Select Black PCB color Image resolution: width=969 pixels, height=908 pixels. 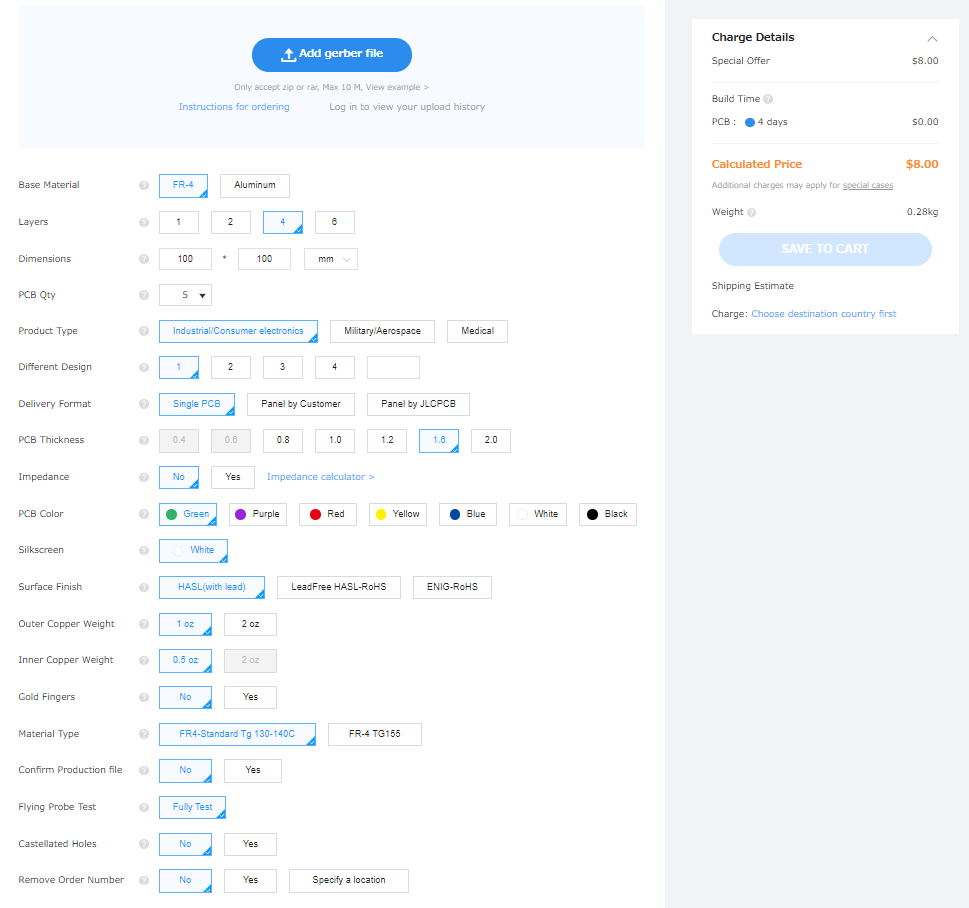tap(607, 514)
